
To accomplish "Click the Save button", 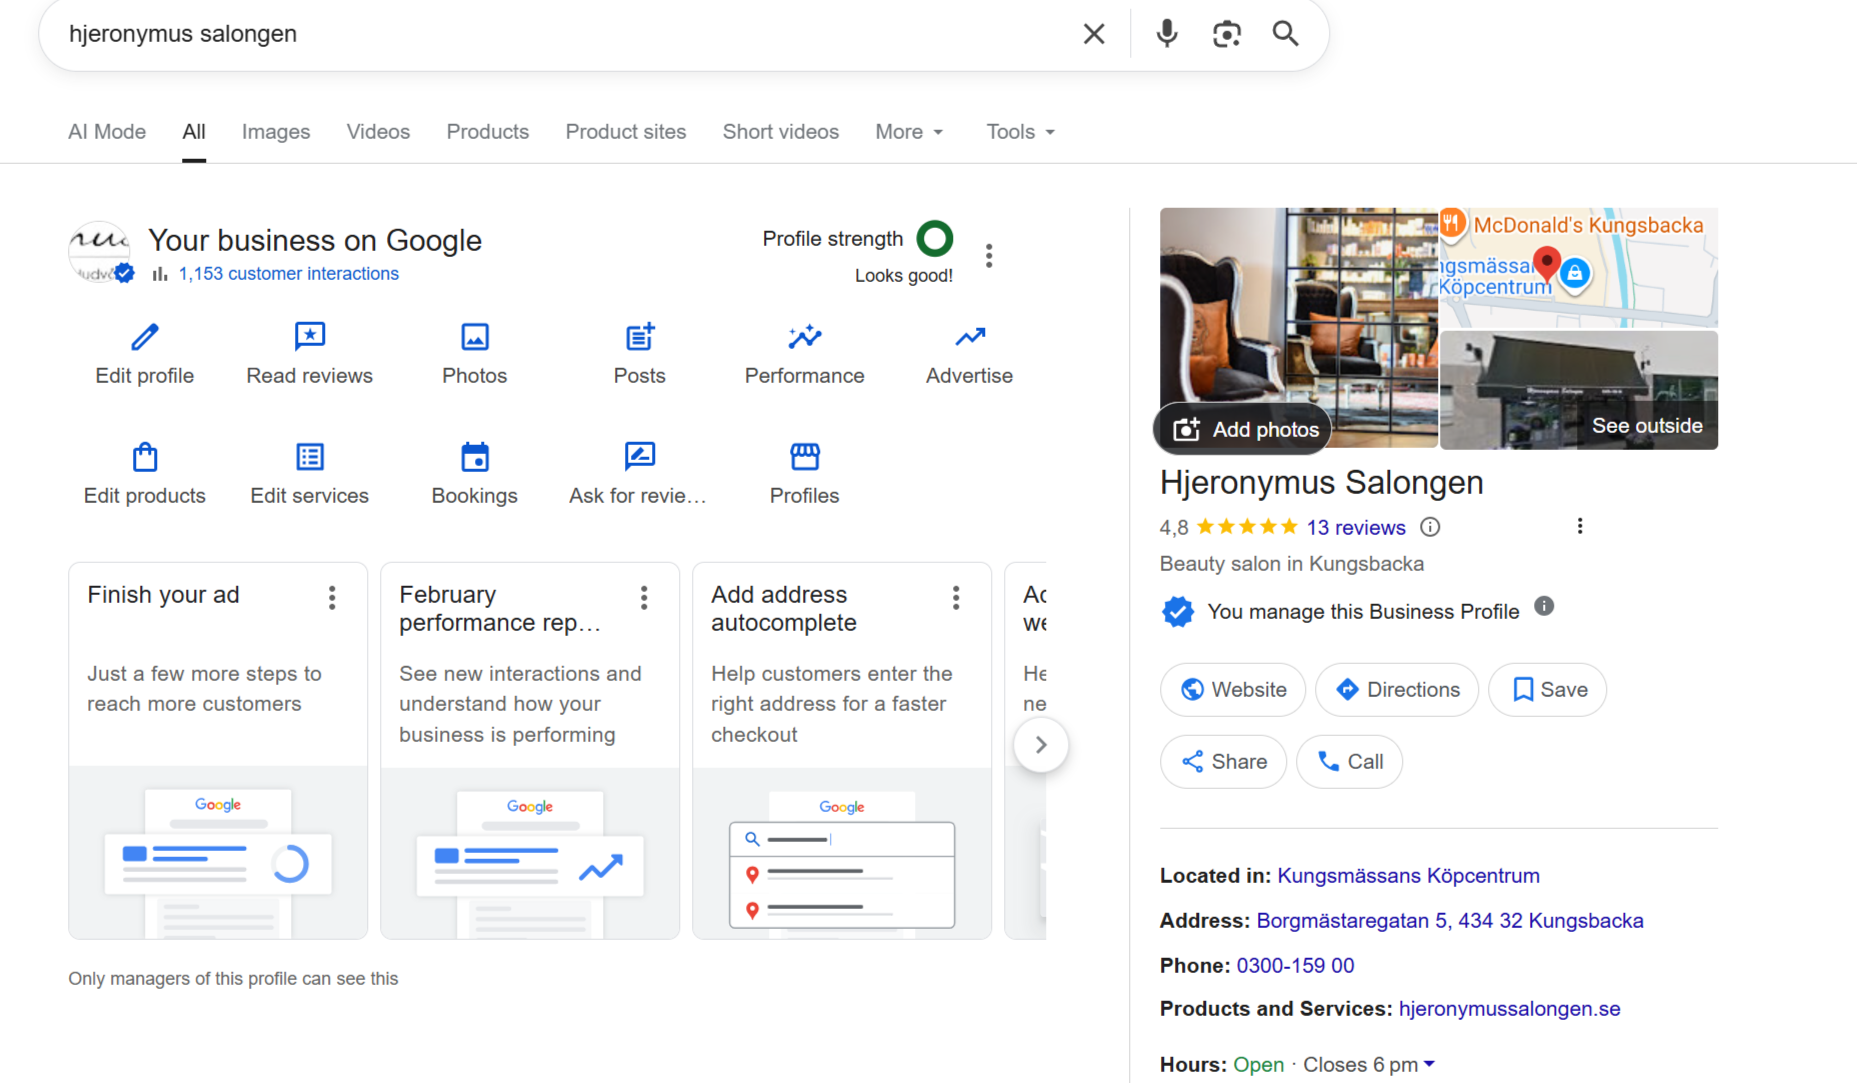I will point(1548,690).
